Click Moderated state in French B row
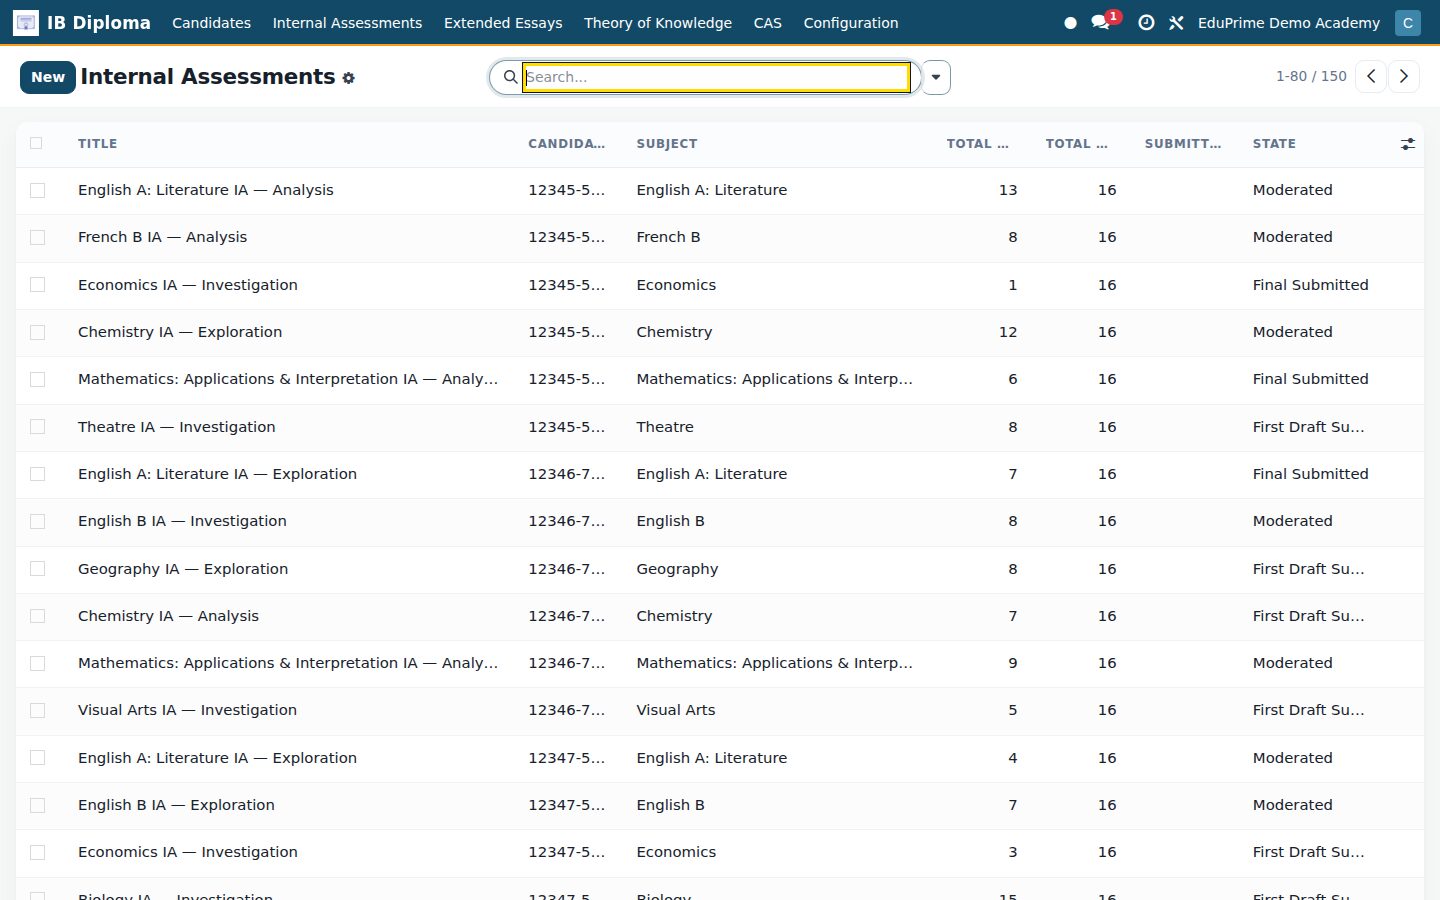 coord(1292,237)
